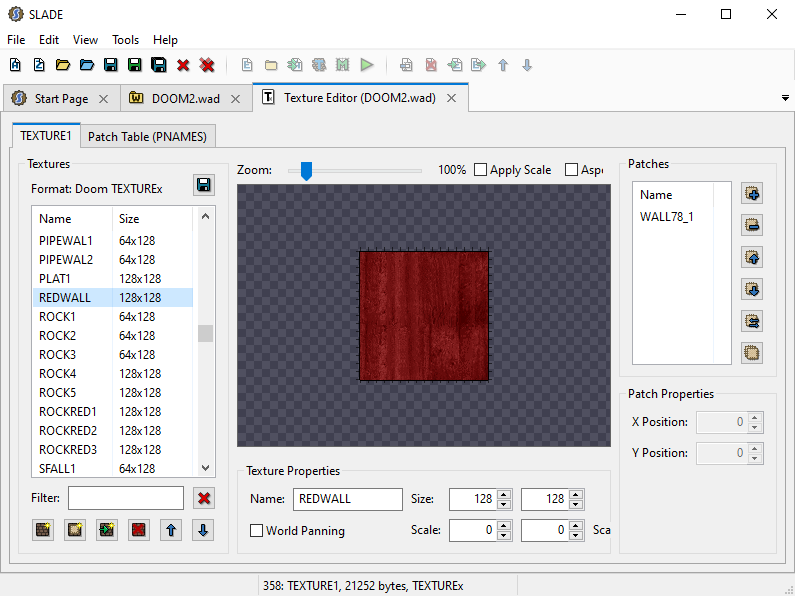795x596 pixels.
Task: Increase texture width with stepper up arrow
Action: click(x=504, y=493)
